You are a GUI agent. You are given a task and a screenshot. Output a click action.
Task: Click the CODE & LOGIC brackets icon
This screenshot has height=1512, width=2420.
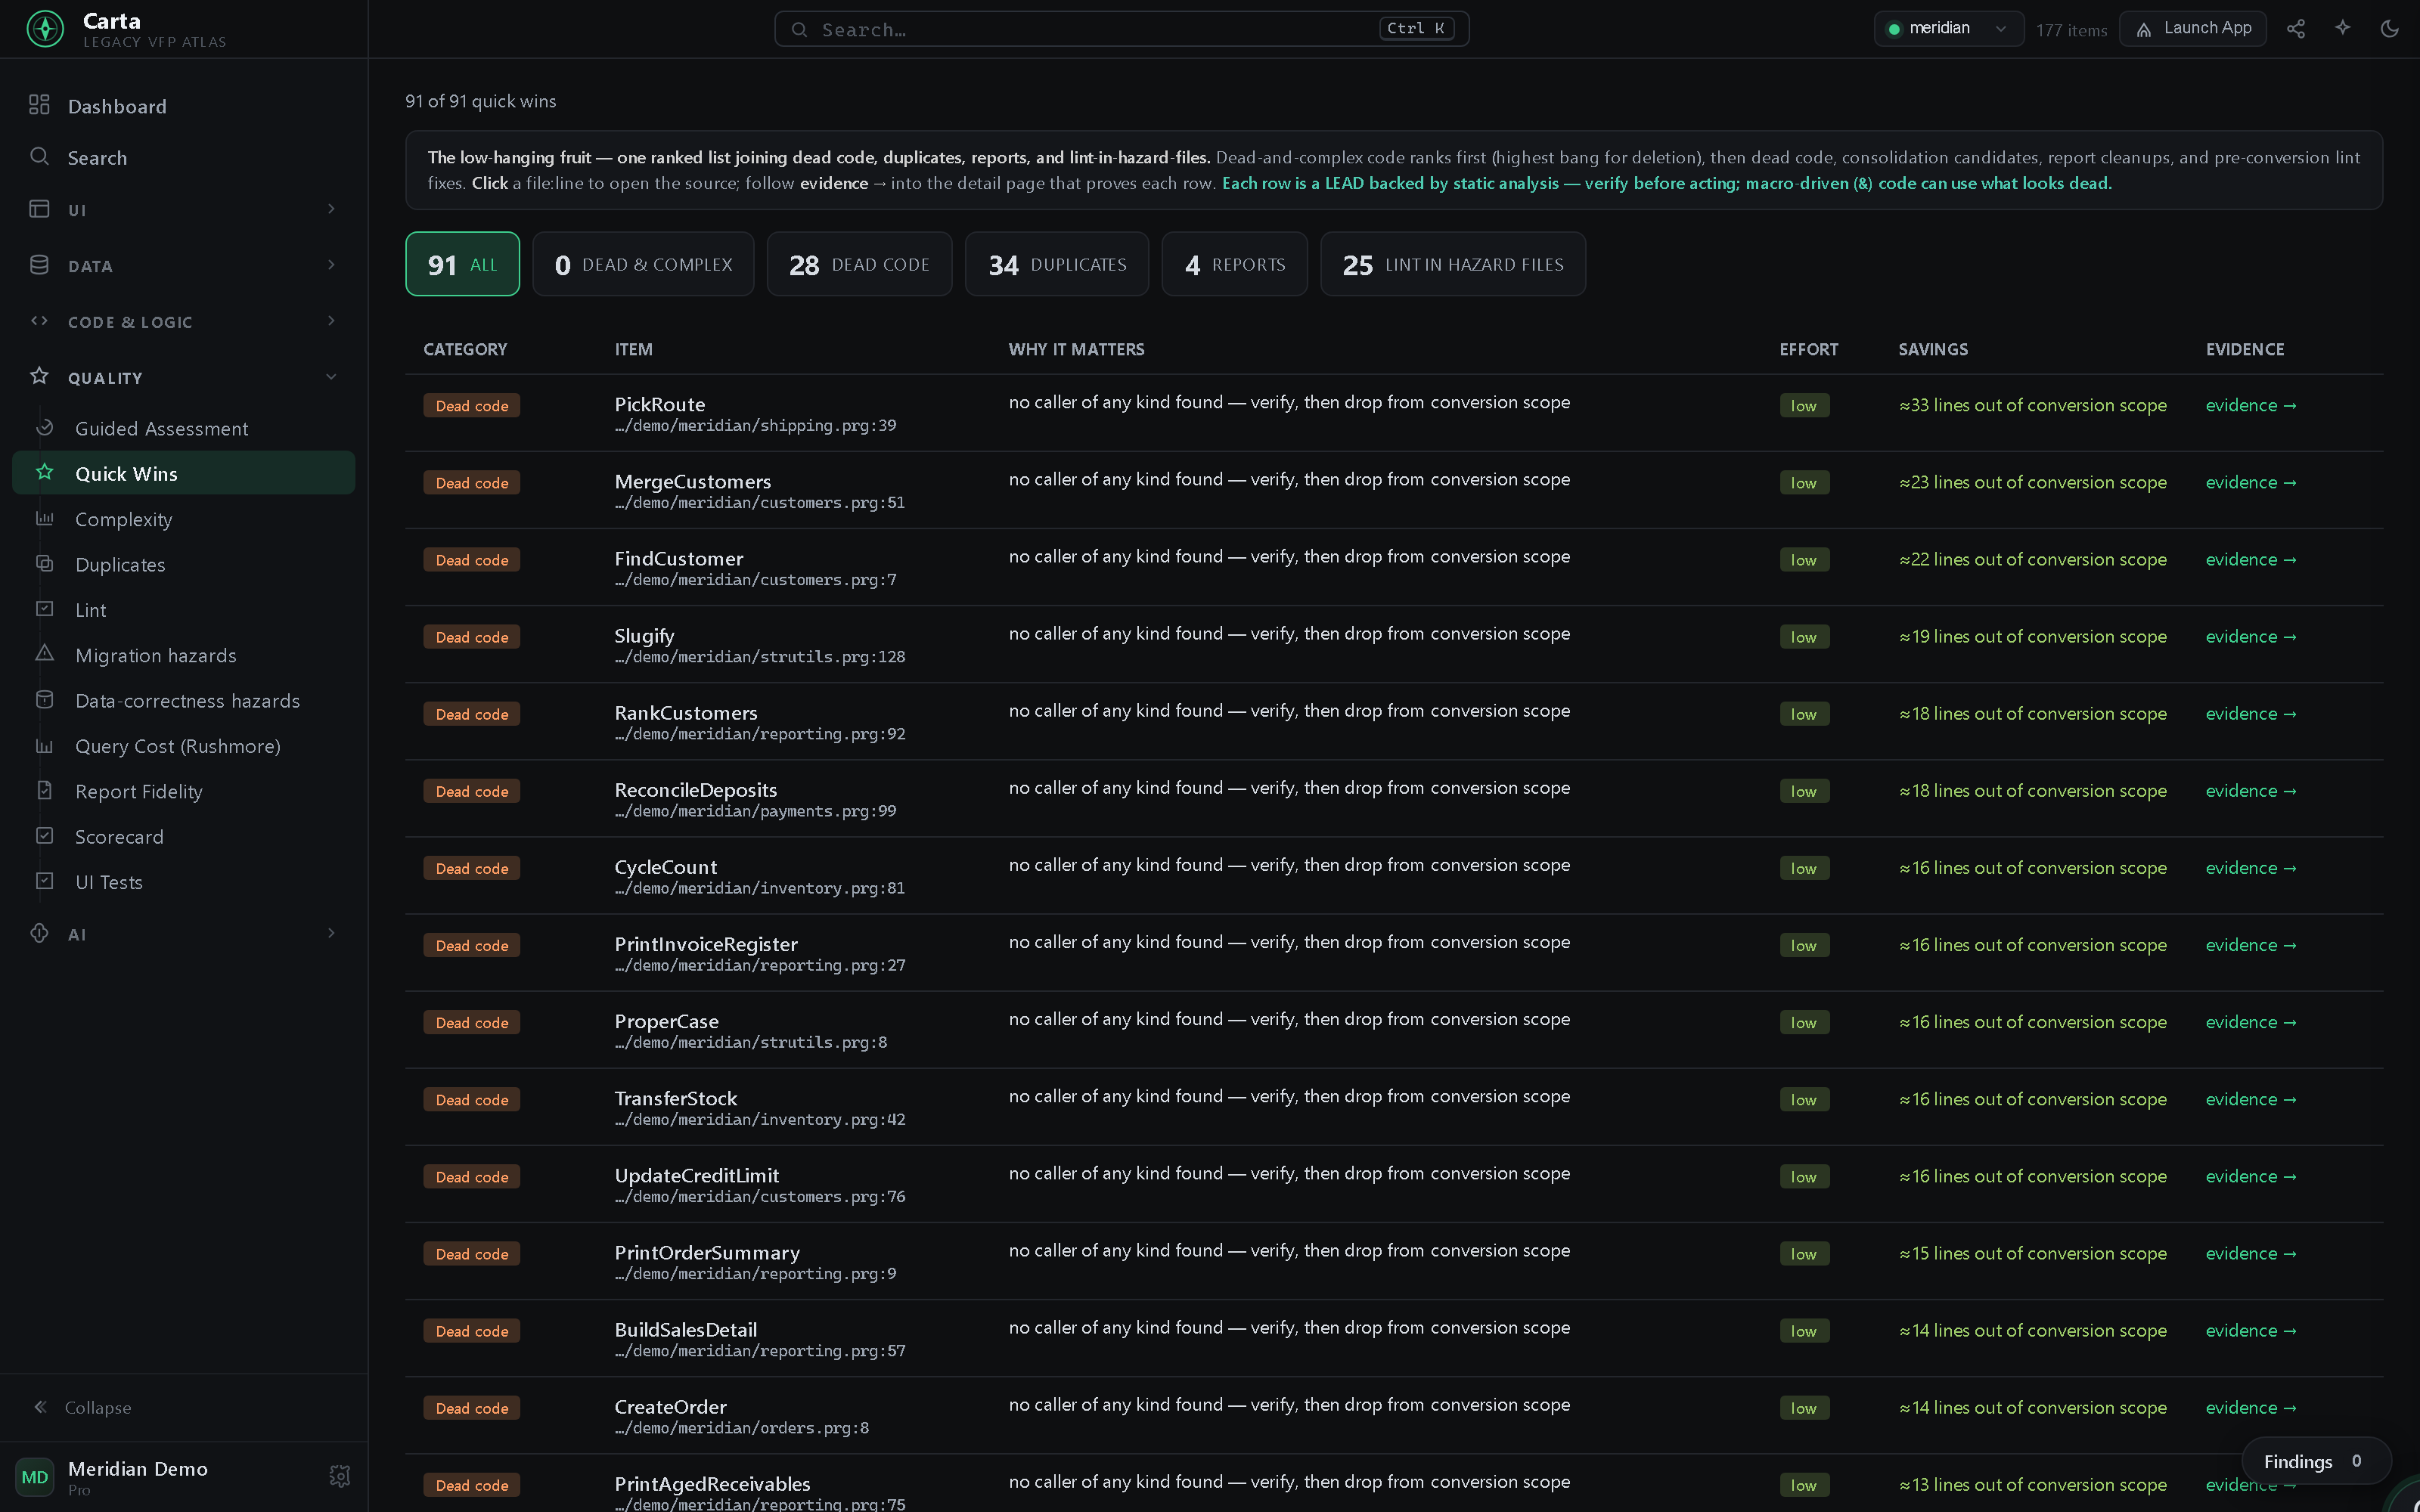coord(39,321)
